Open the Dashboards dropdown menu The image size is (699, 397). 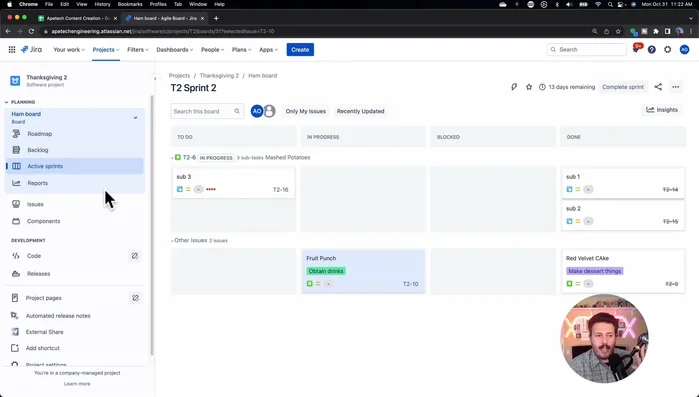pyautogui.click(x=174, y=49)
